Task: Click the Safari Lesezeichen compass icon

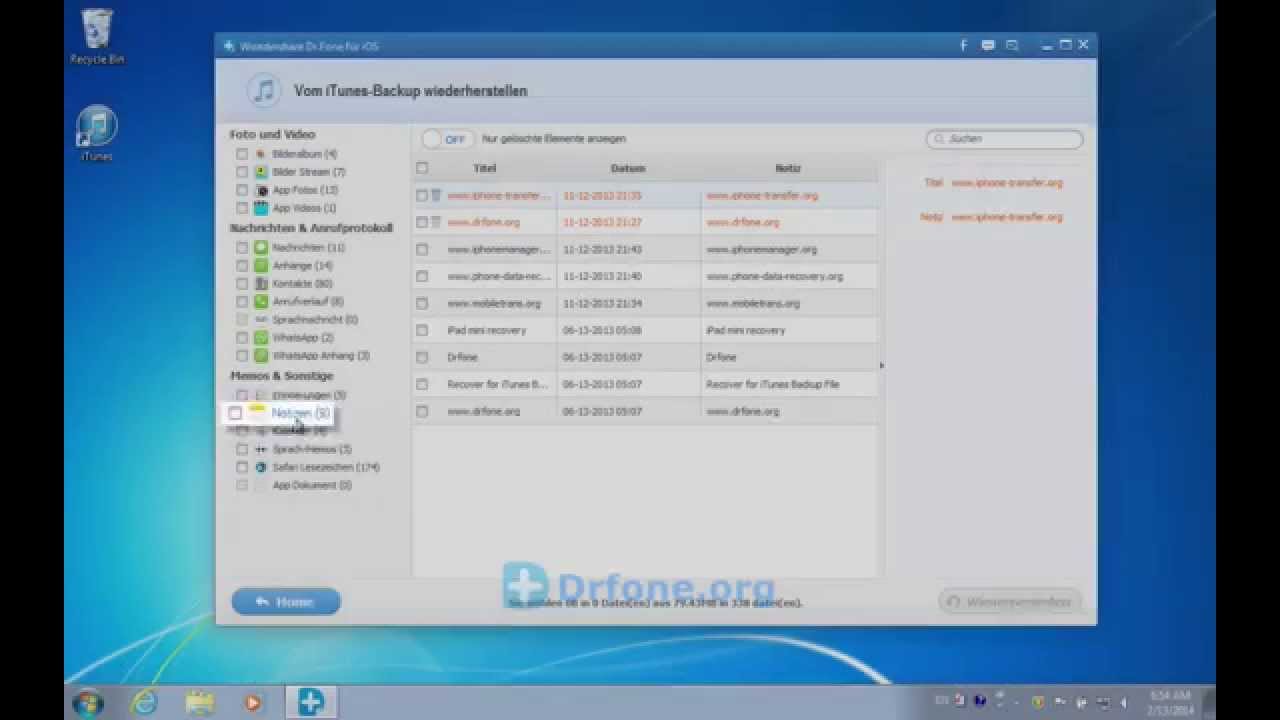Action: tap(261, 467)
